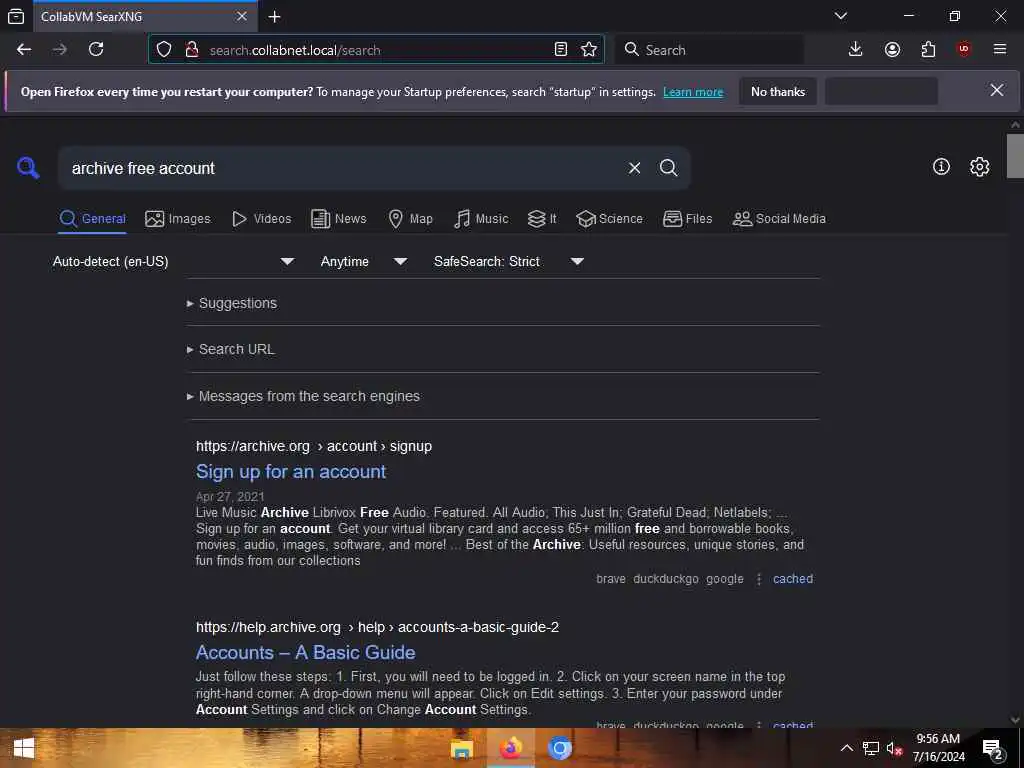Screen dimensions: 1024x768
Task: Open the archive.org account signup URL
Action: point(313,446)
